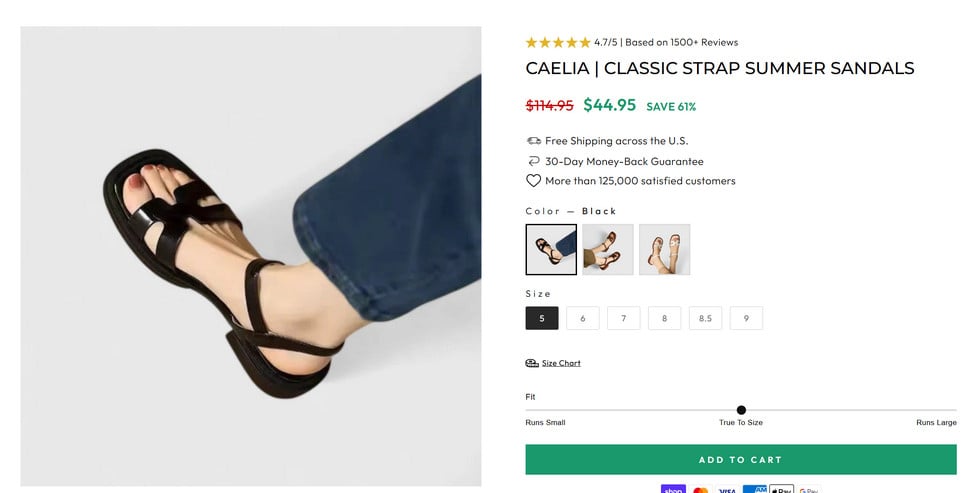Click the American Express payment icon

pos(754,490)
